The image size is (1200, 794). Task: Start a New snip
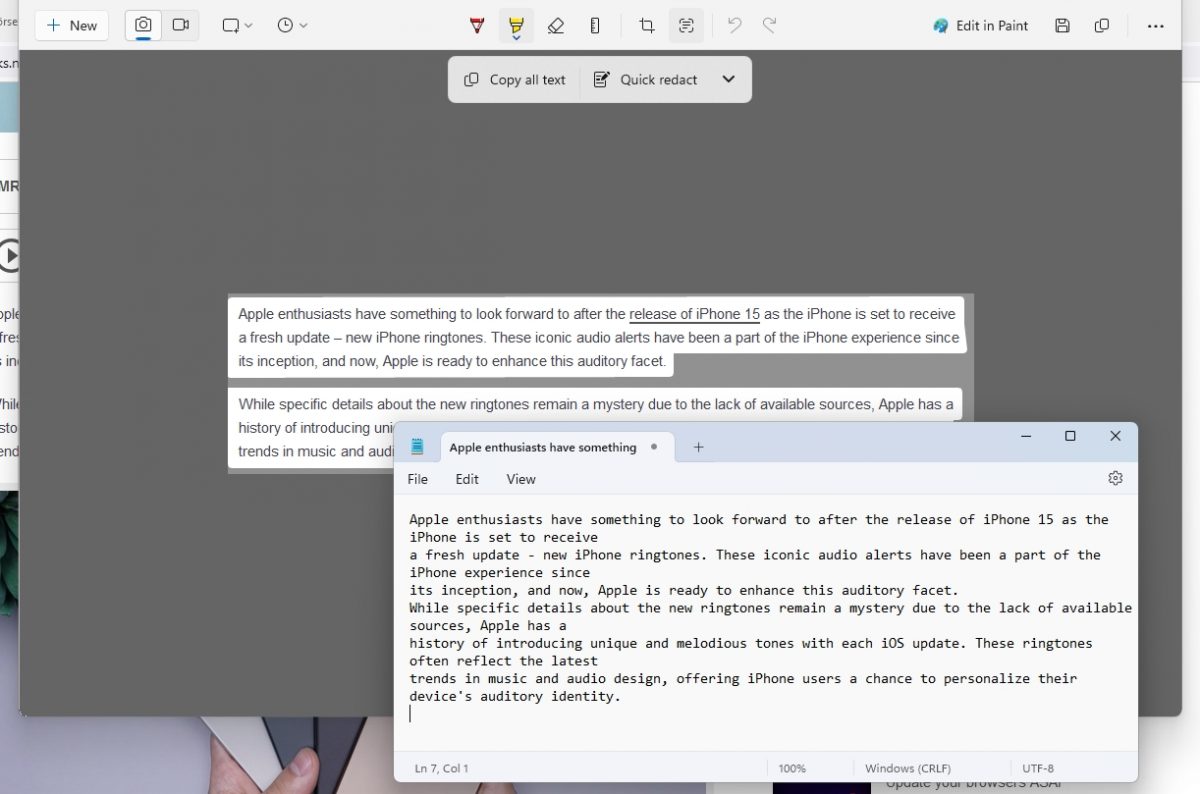click(71, 25)
